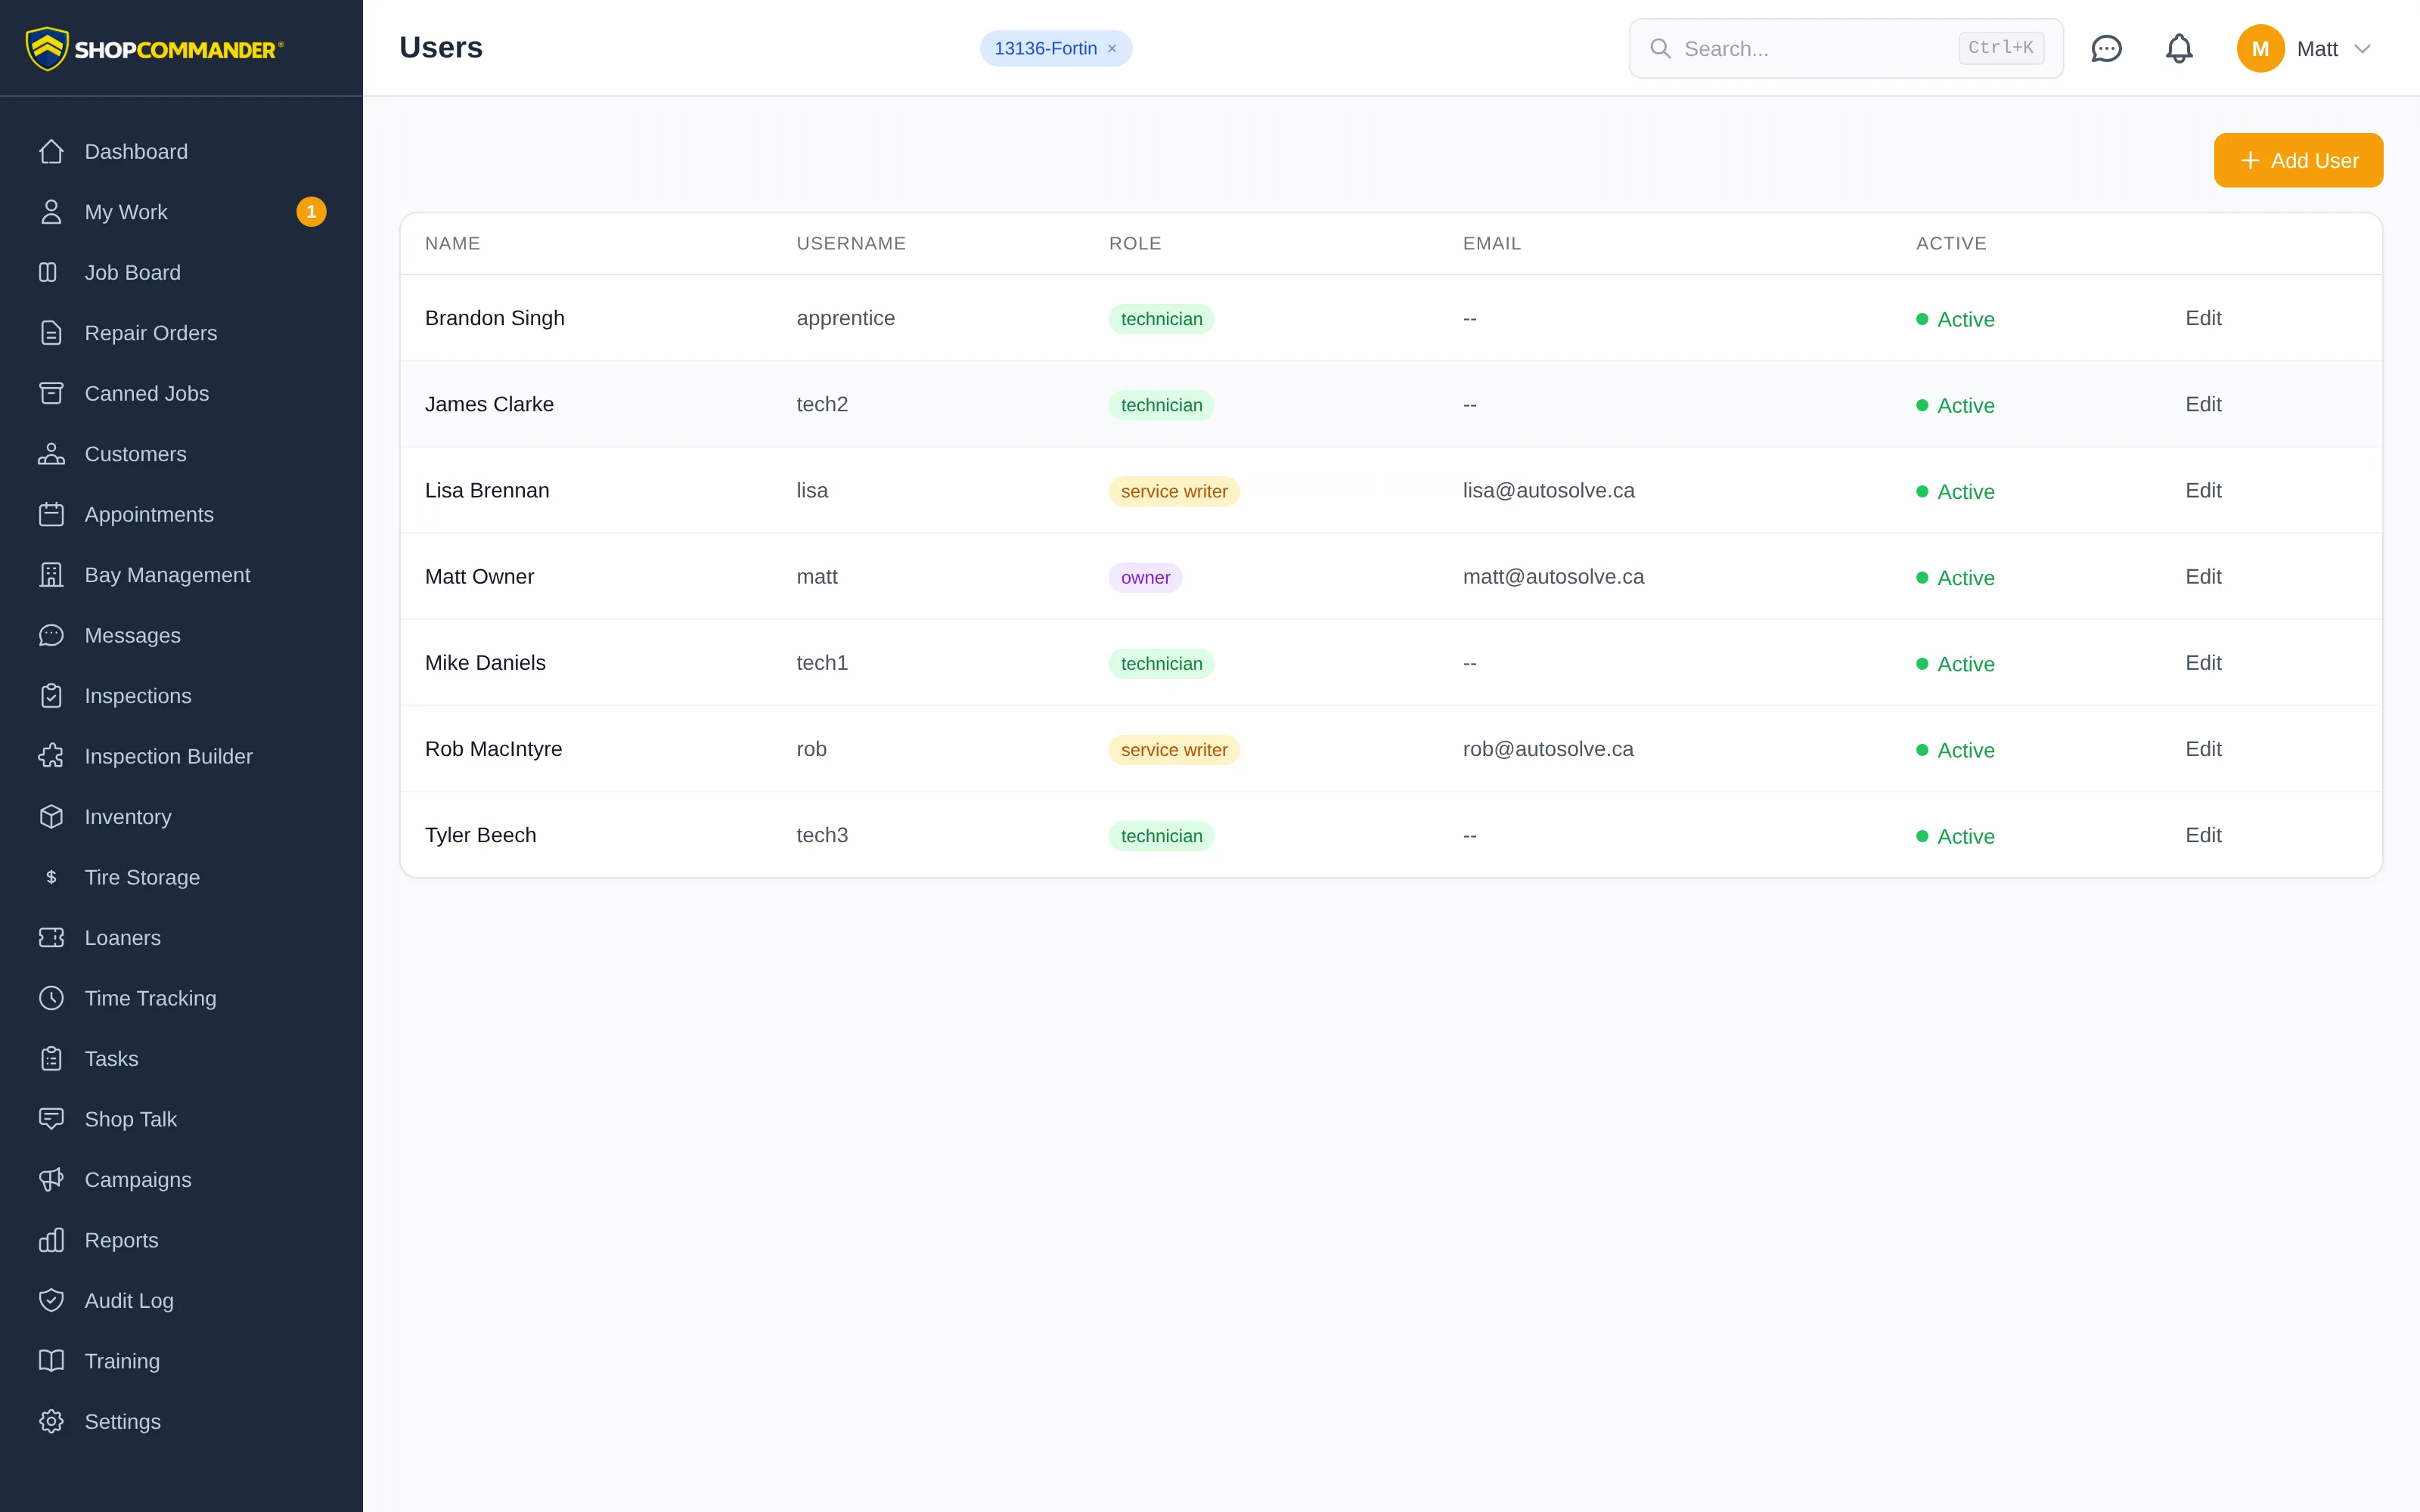The image size is (2420, 1512).
Task: Click the ROLE column header
Action: coord(1135,243)
